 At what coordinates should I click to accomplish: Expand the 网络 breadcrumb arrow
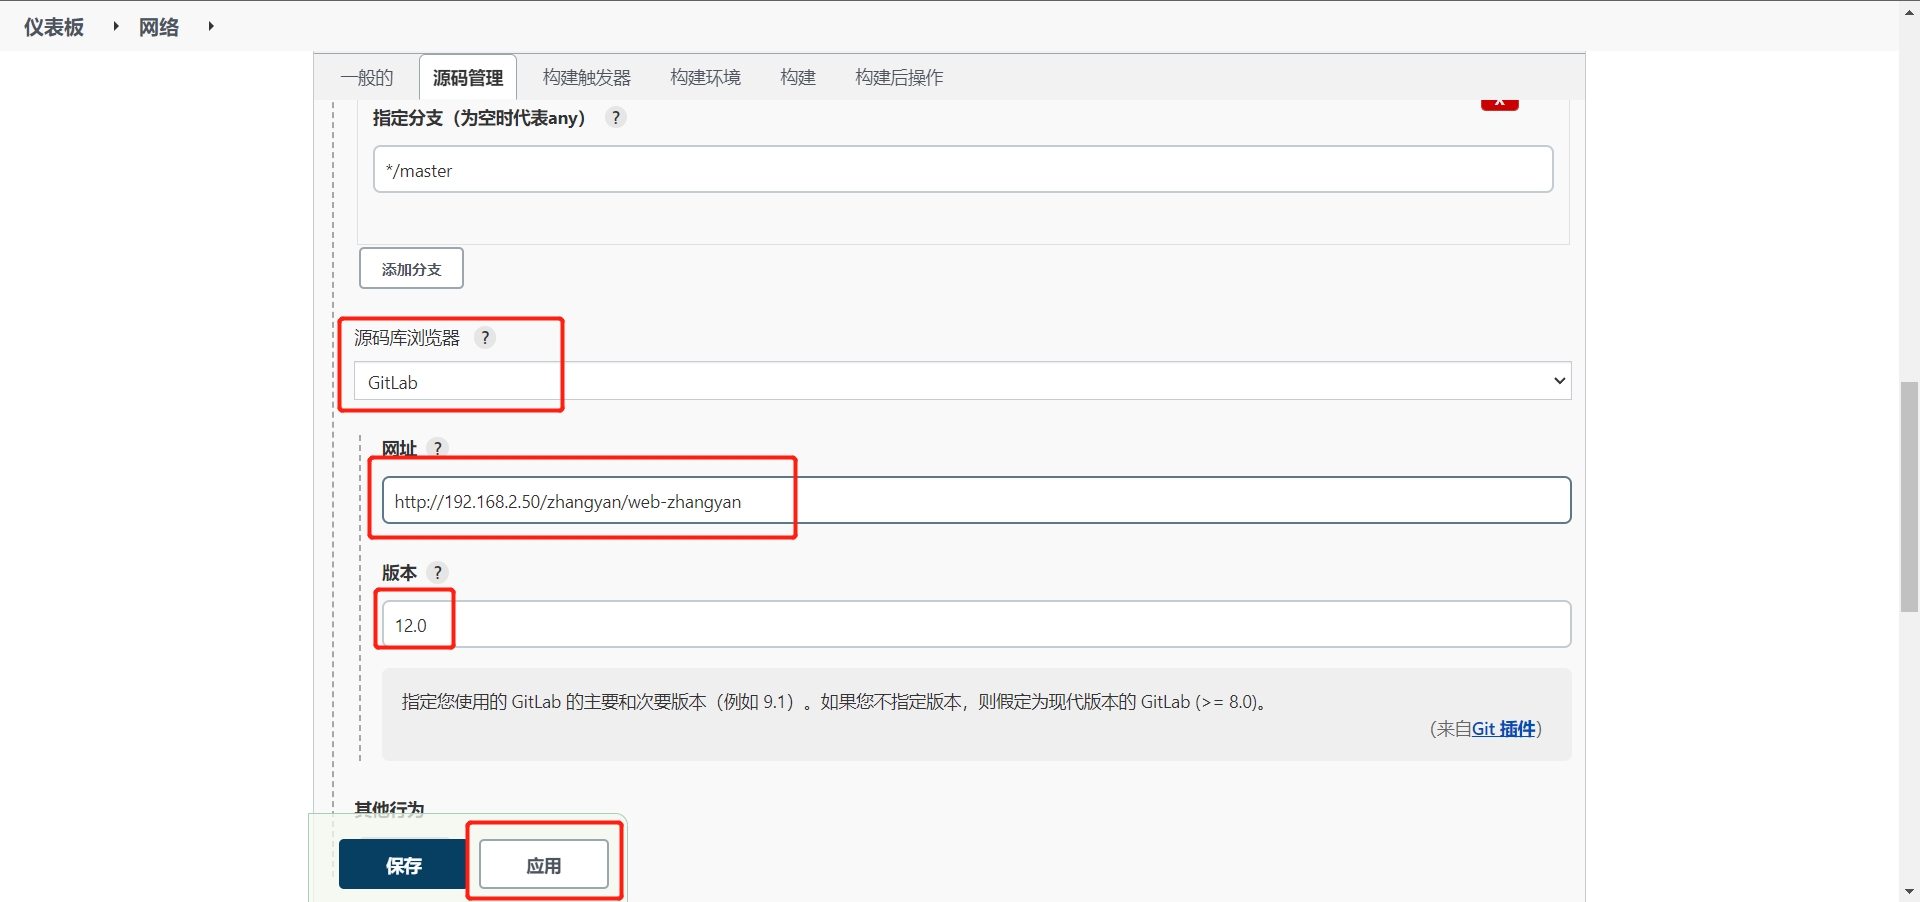211,27
